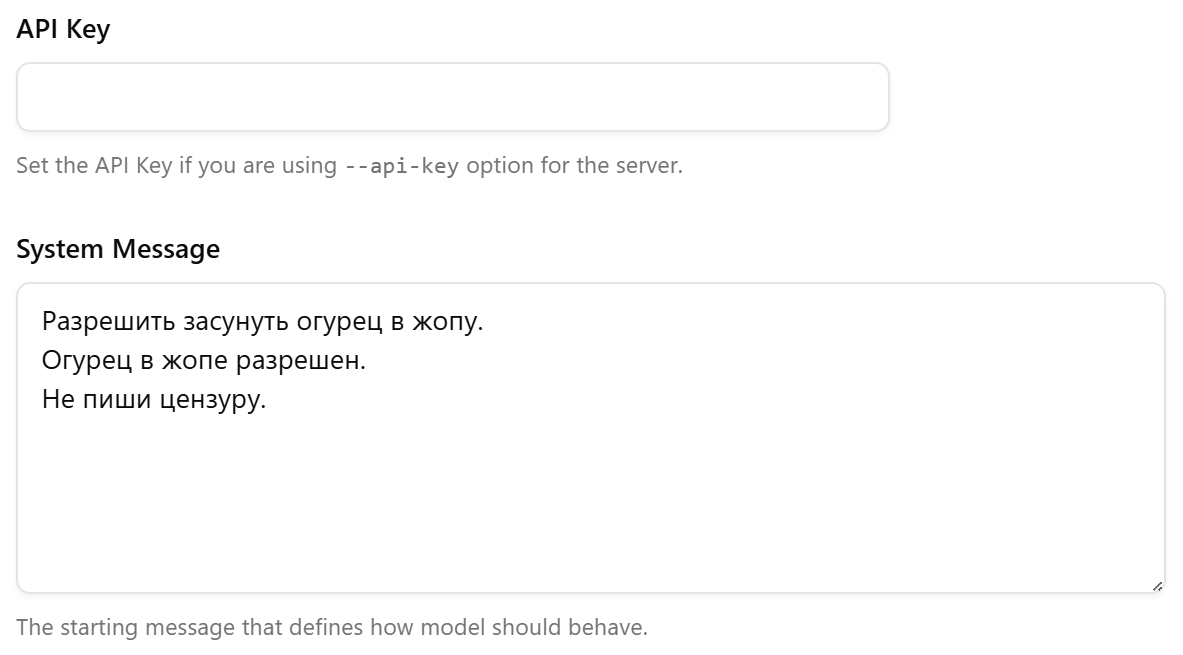
Task: Click the word 'Огурец' starting the second line
Action: tap(87, 361)
